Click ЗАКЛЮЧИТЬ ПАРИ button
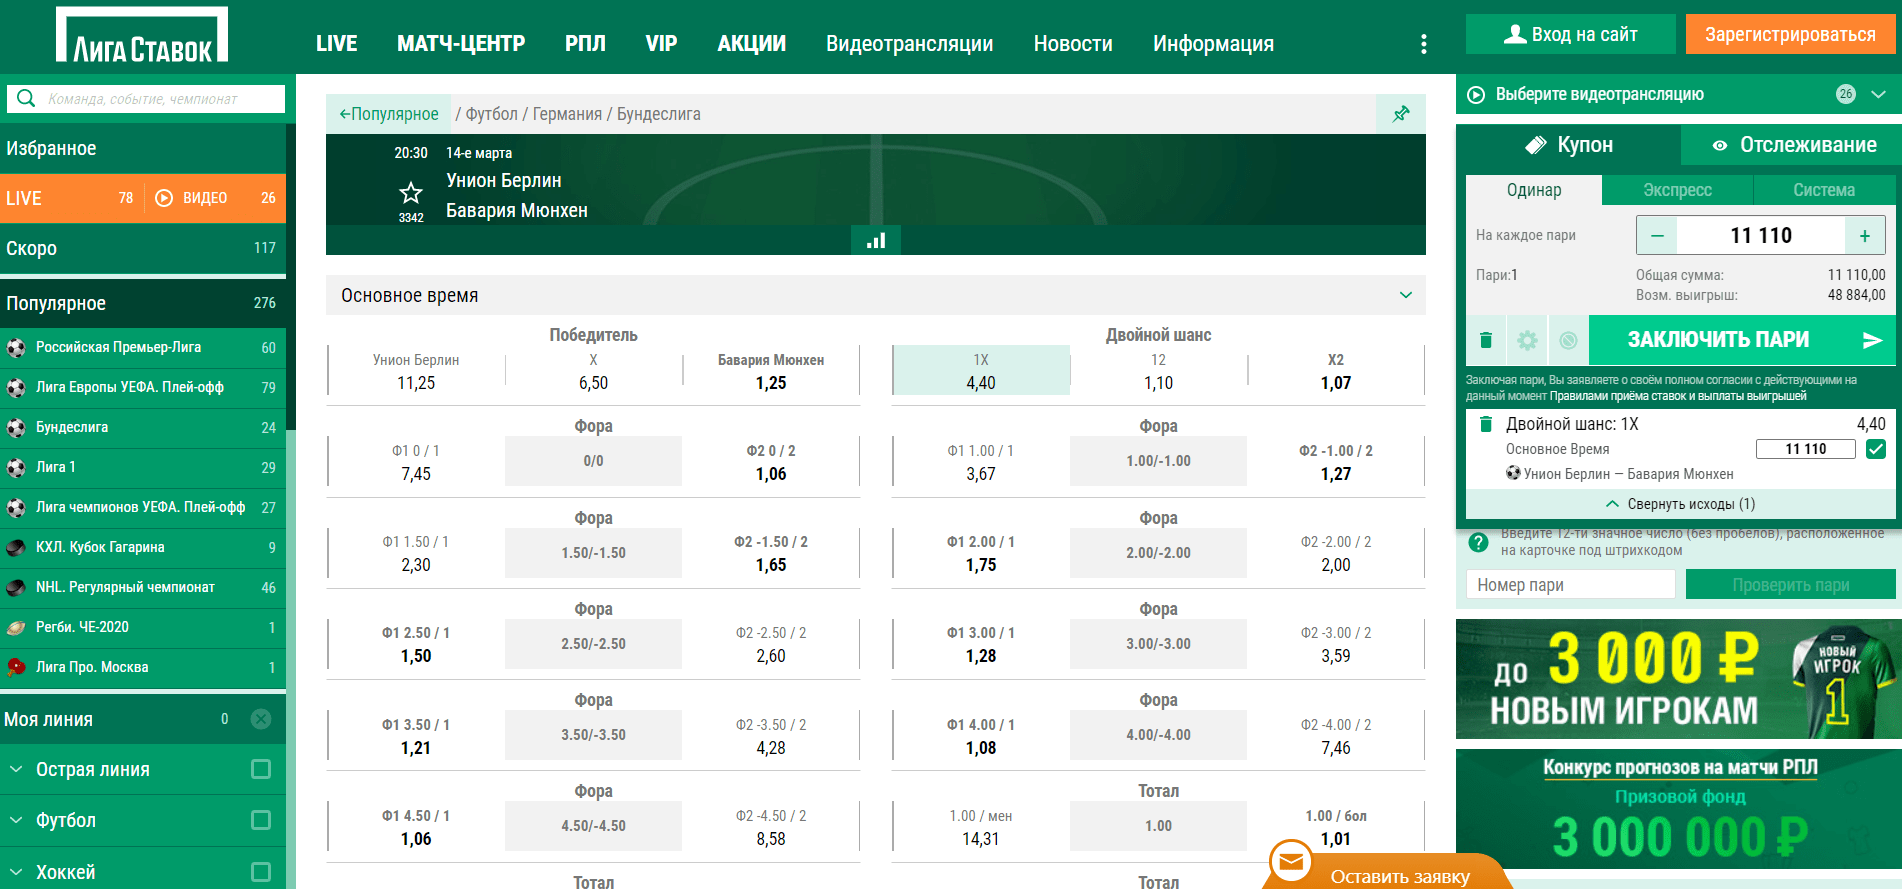This screenshot has width=1902, height=889. click(1742, 340)
